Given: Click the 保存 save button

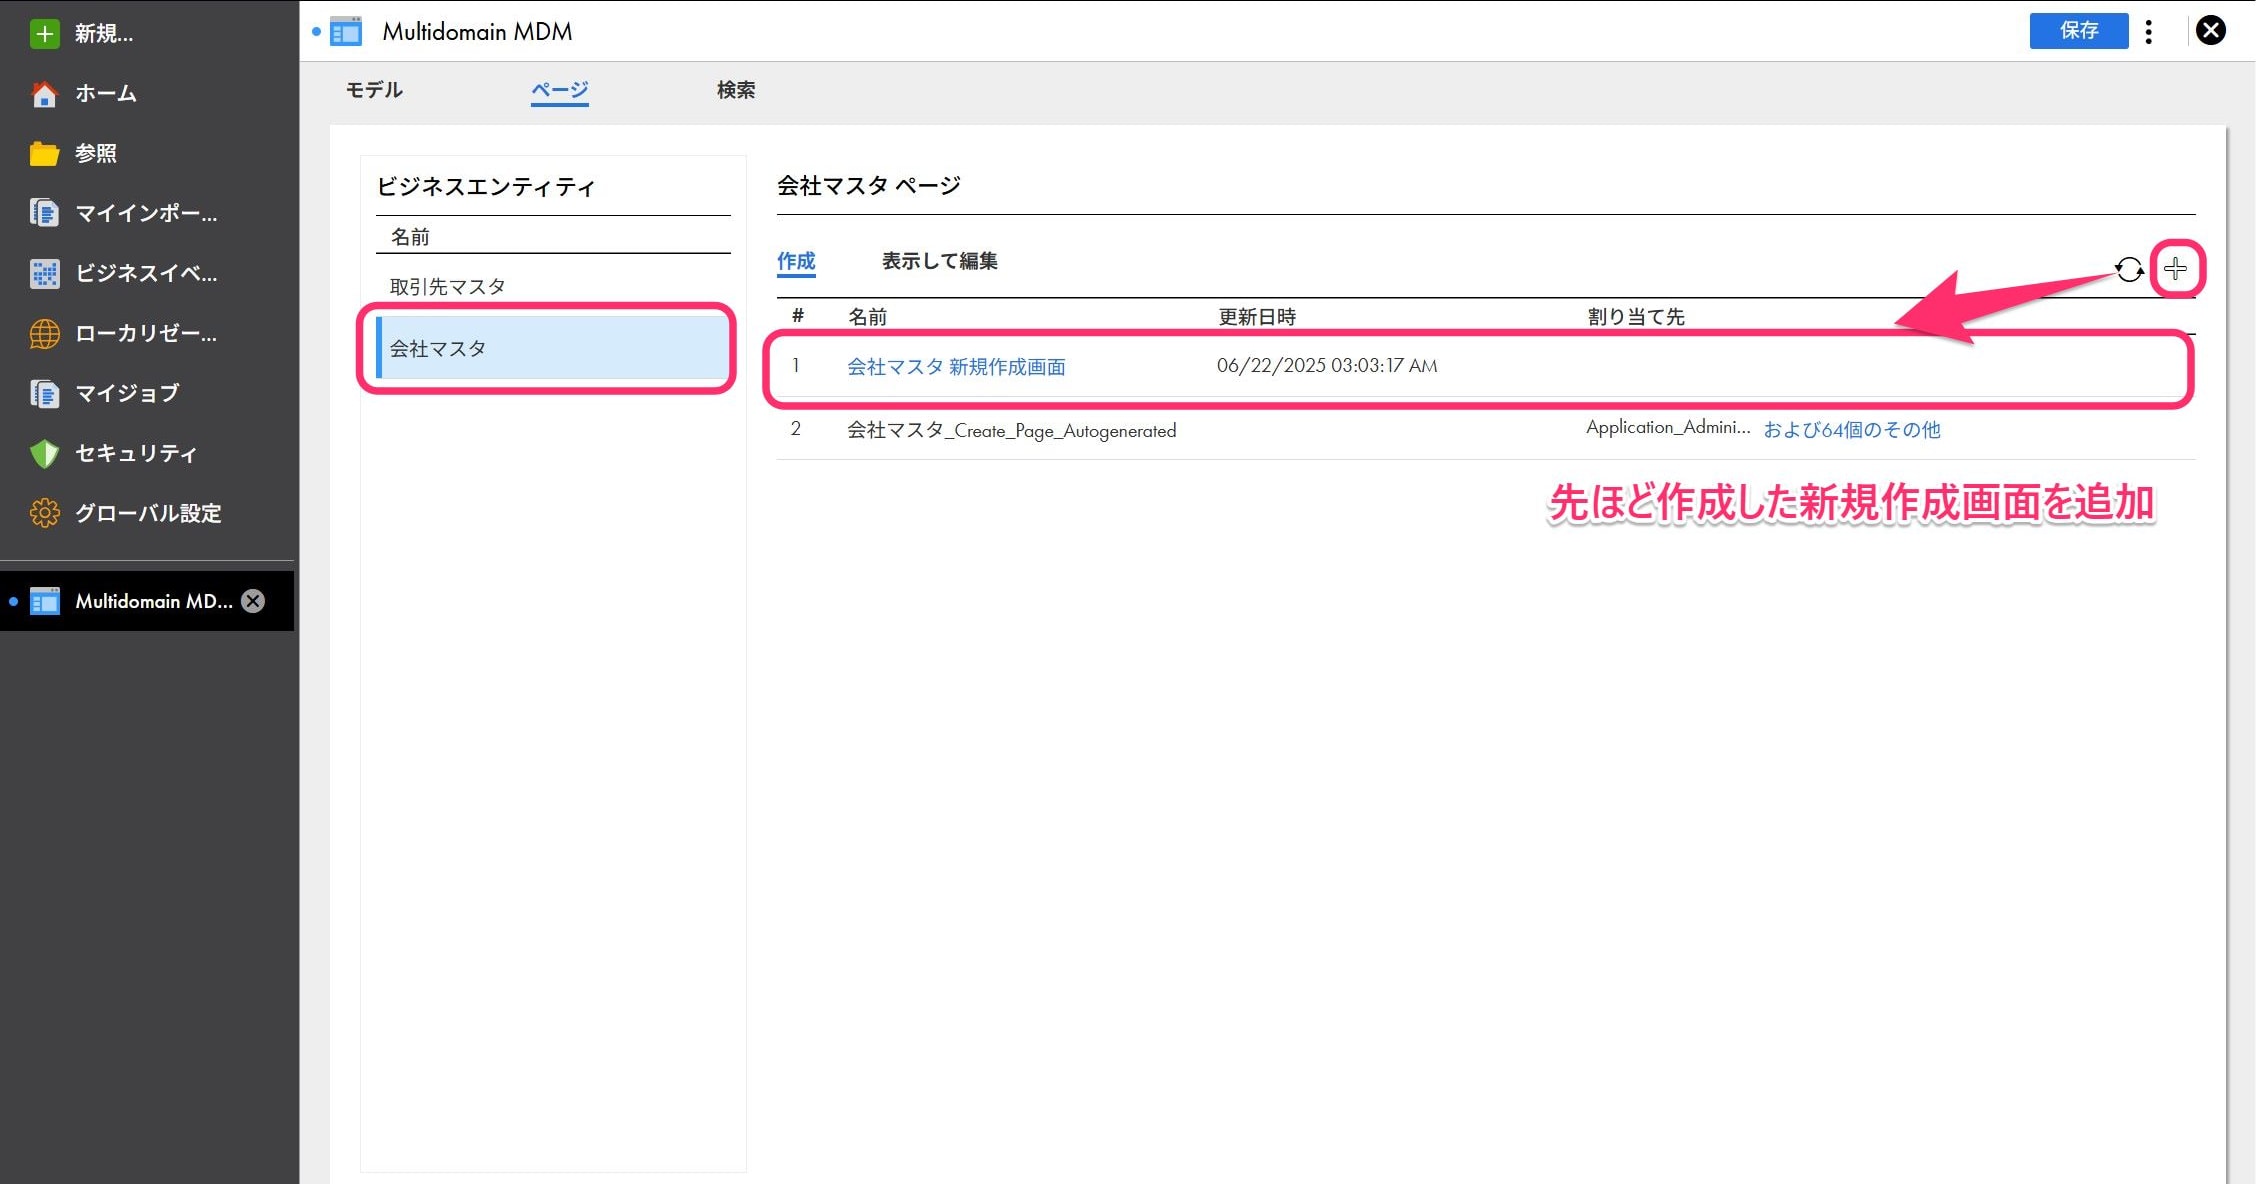Looking at the screenshot, I should (2078, 31).
